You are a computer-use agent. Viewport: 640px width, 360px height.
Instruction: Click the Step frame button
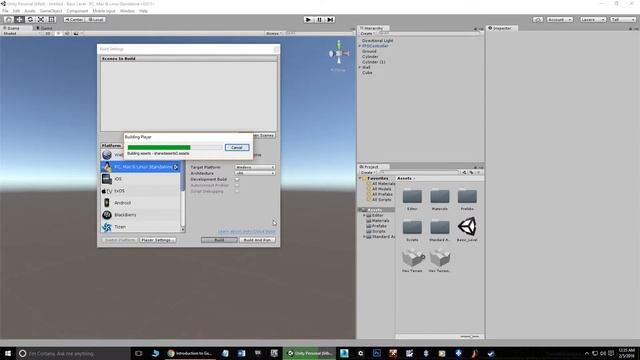pos(330,20)
